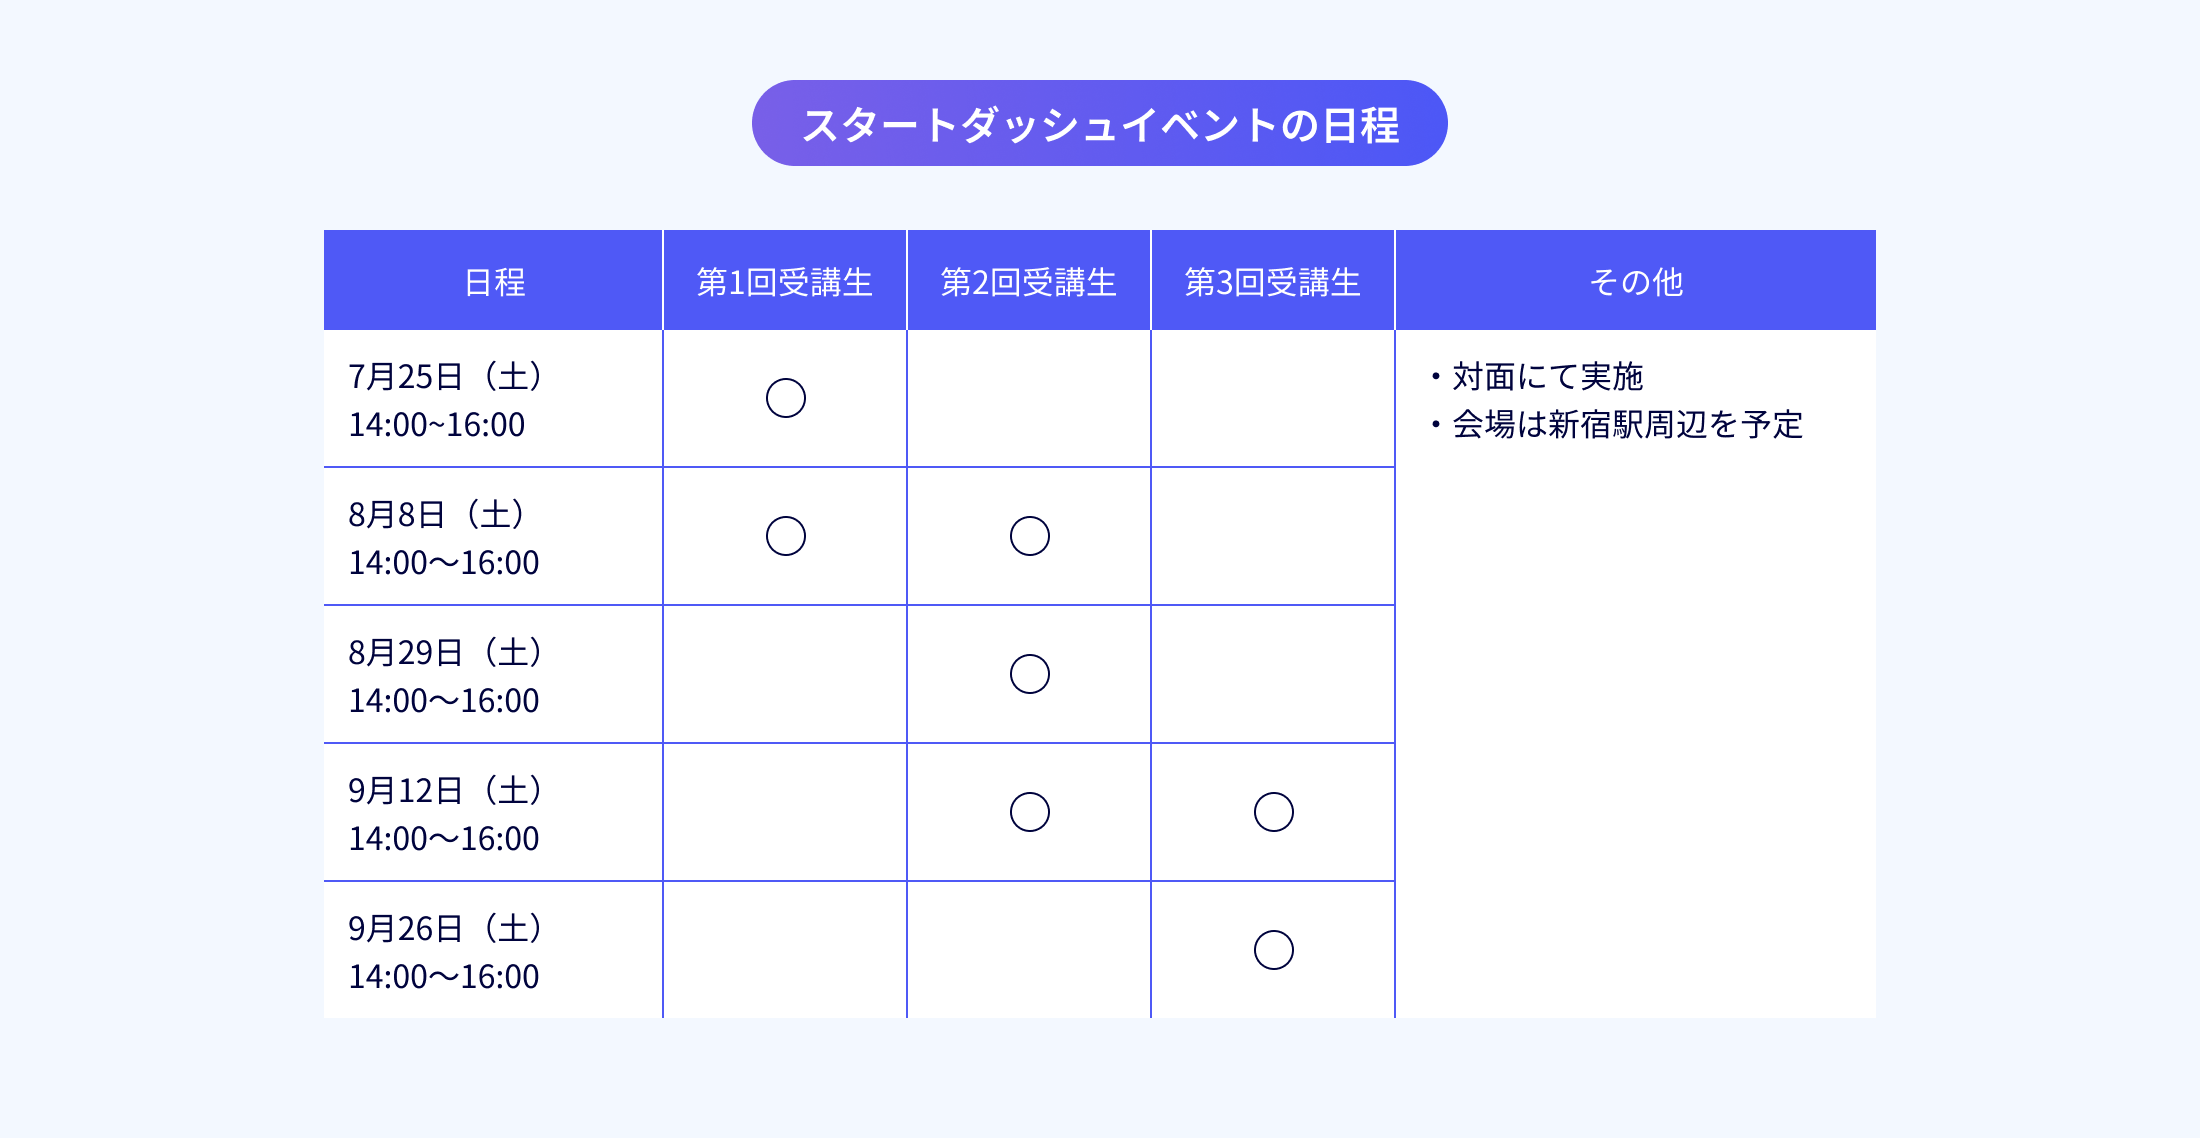The image size is (2200, 1138).
Task: Select the その他 column header
Action: (x=1636, y=280)
